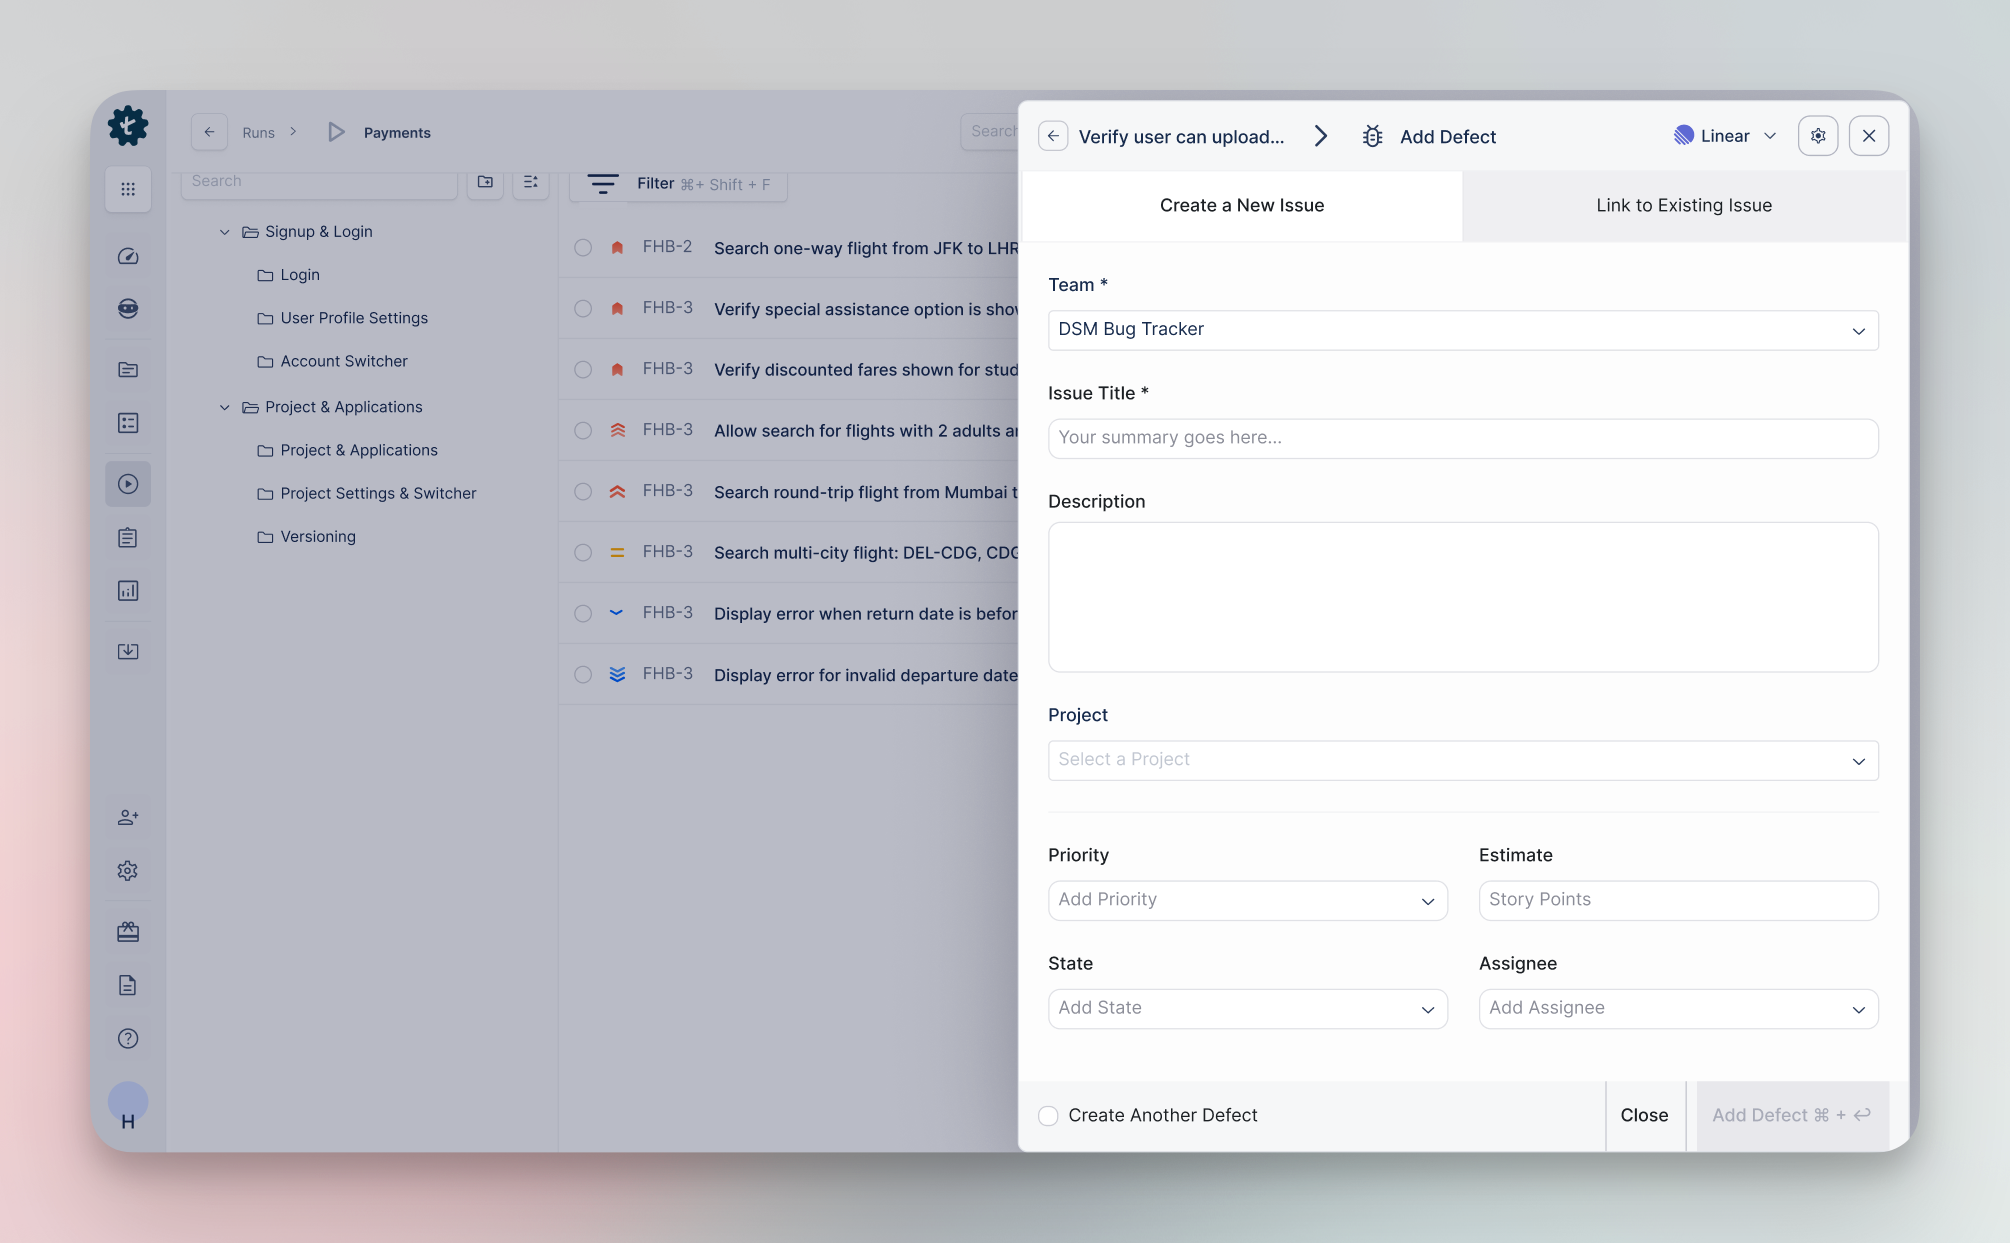Expand the Add Priority dropdown

(x=1247, y=900)
